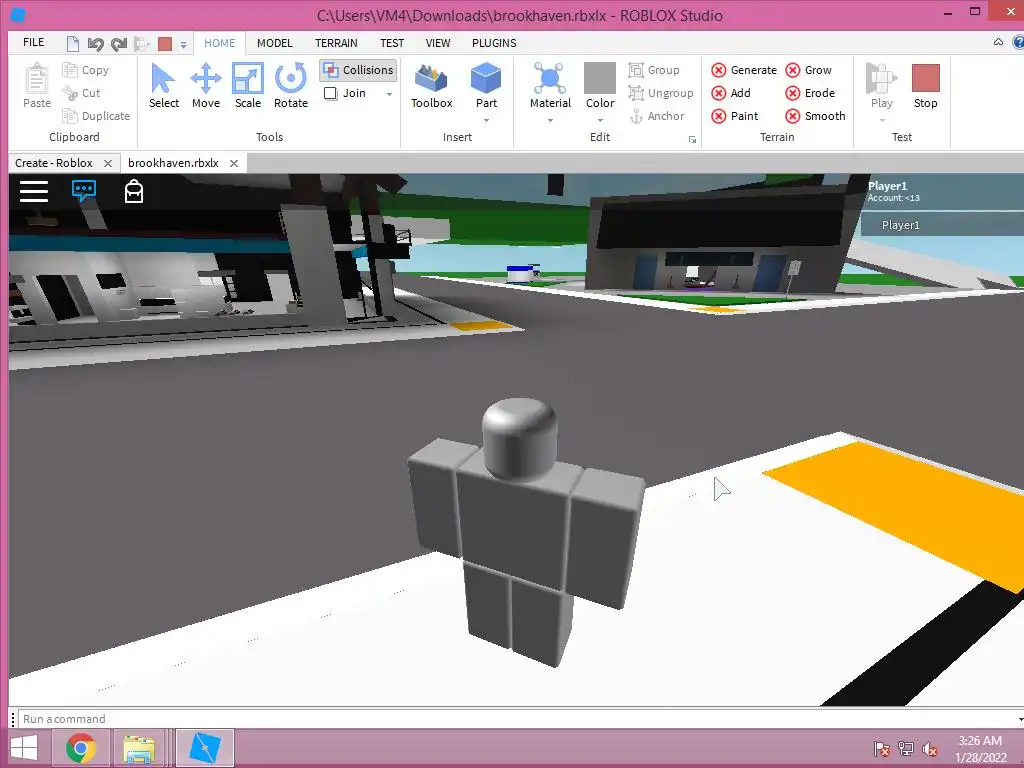Check the Join checkbox

tap(330, 93)
